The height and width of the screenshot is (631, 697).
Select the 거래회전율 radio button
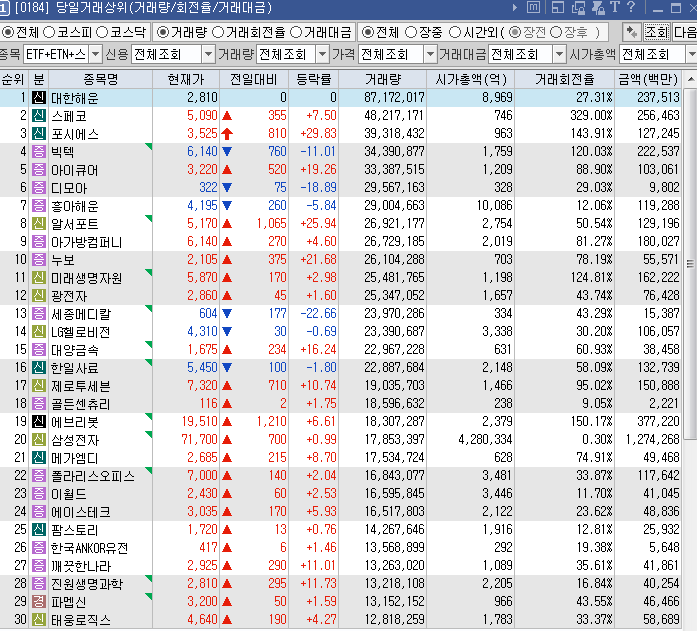(218, 32)
